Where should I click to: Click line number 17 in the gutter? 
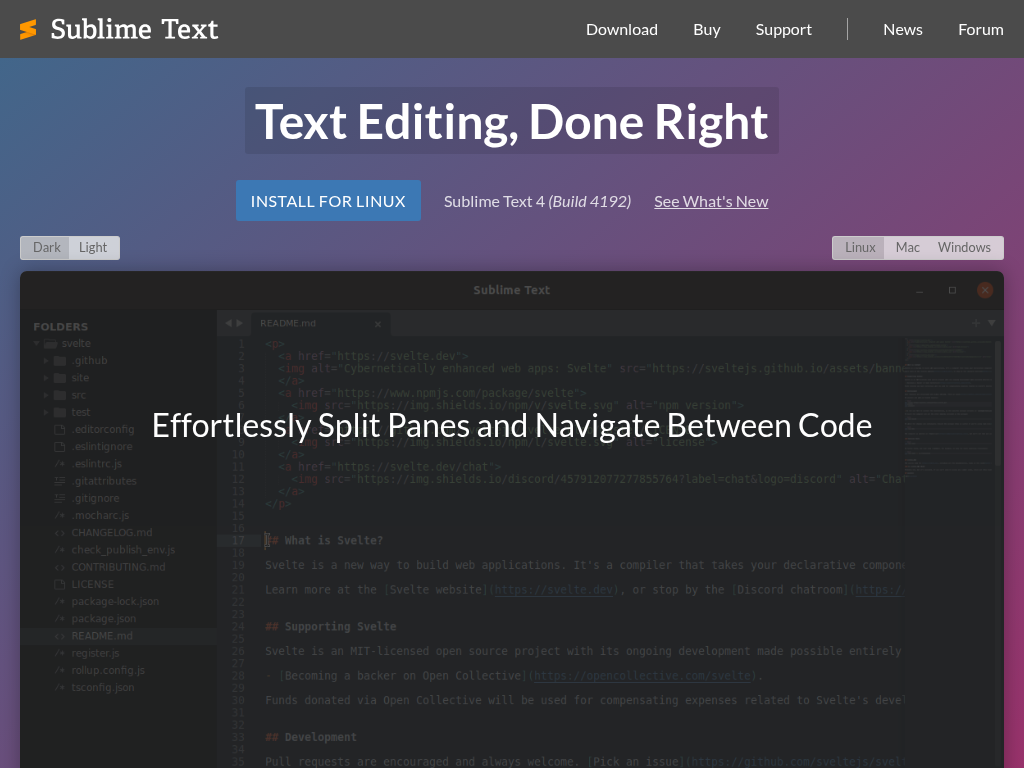[238, 541]
